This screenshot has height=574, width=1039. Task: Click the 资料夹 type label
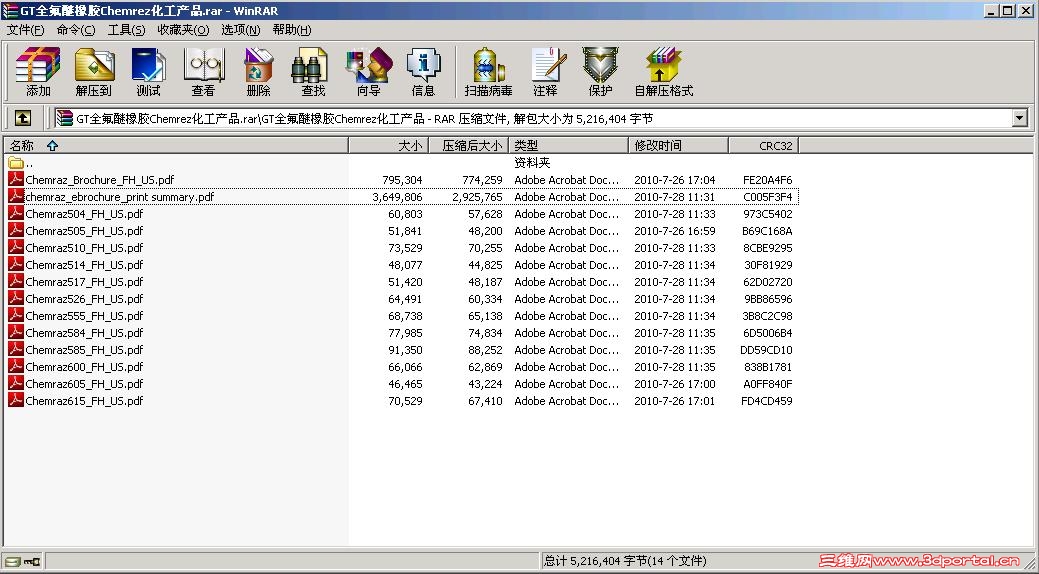532,162
